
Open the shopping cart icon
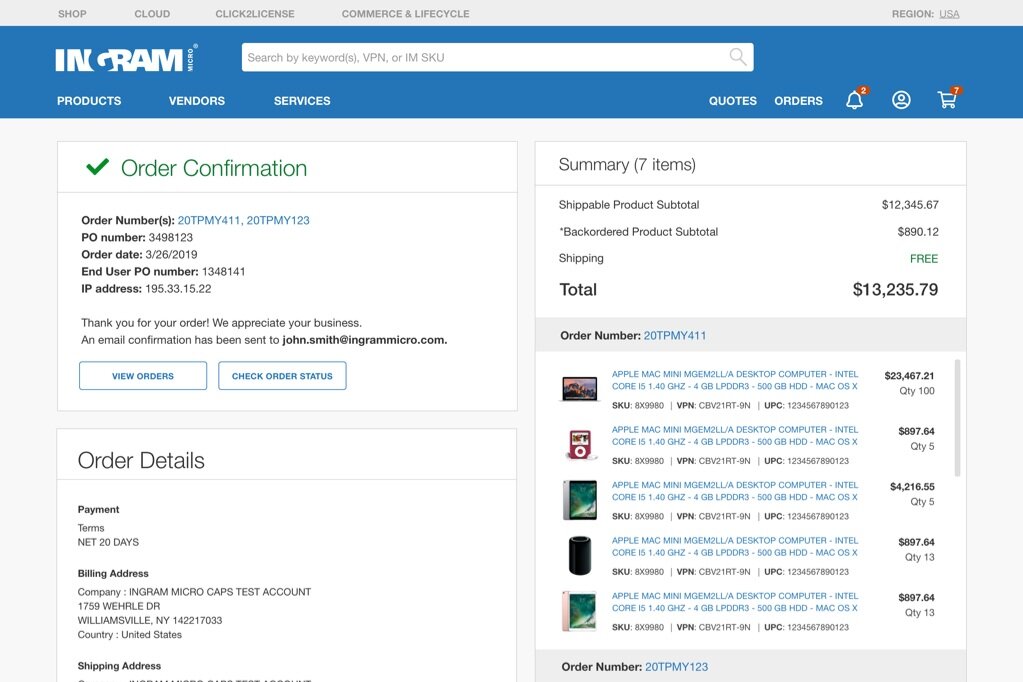tap(947, 100)
